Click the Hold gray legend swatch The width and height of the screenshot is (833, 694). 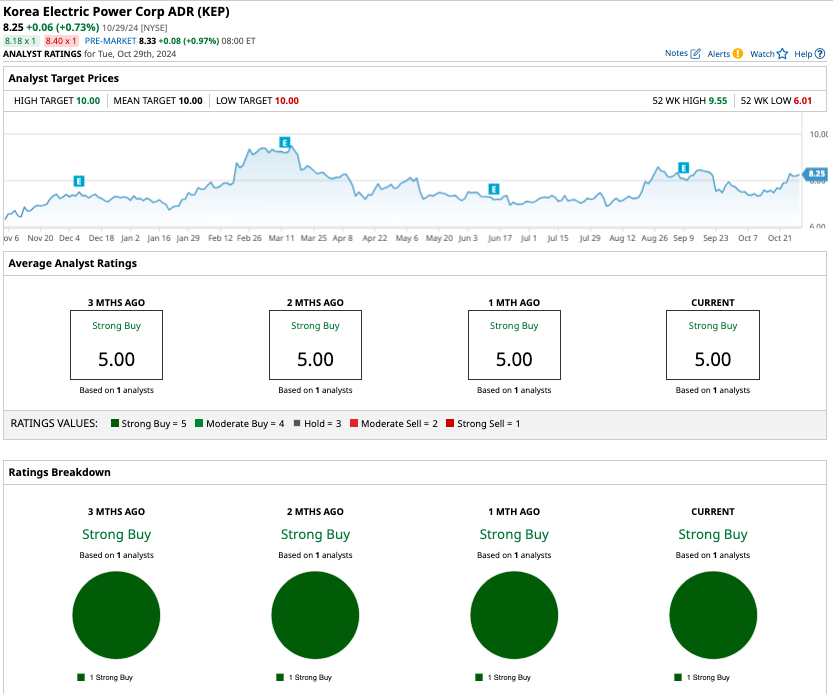tap(297, 423)
